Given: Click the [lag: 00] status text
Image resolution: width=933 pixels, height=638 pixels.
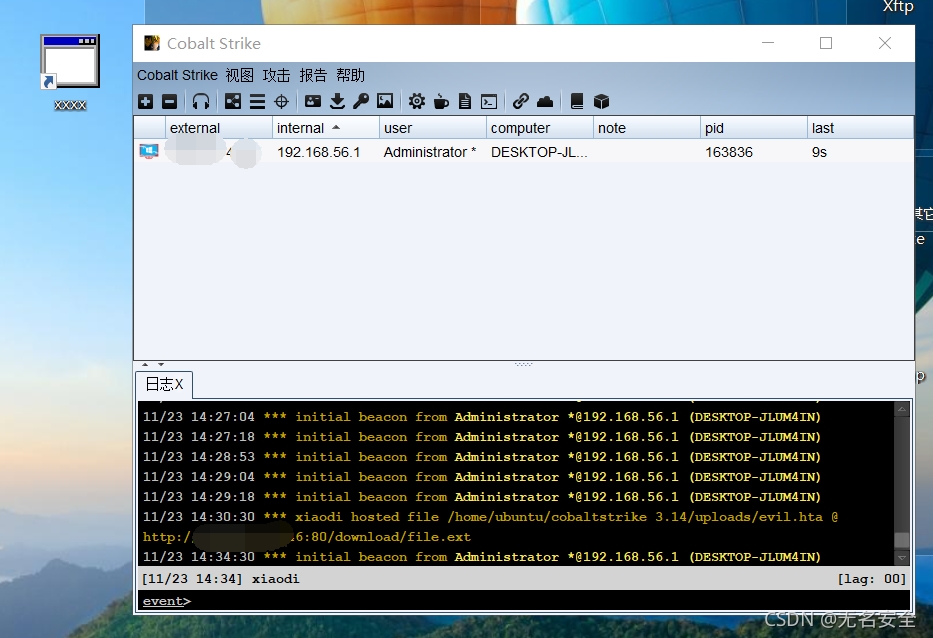Looking at the screenshot, I should click(x=871, y=578).
